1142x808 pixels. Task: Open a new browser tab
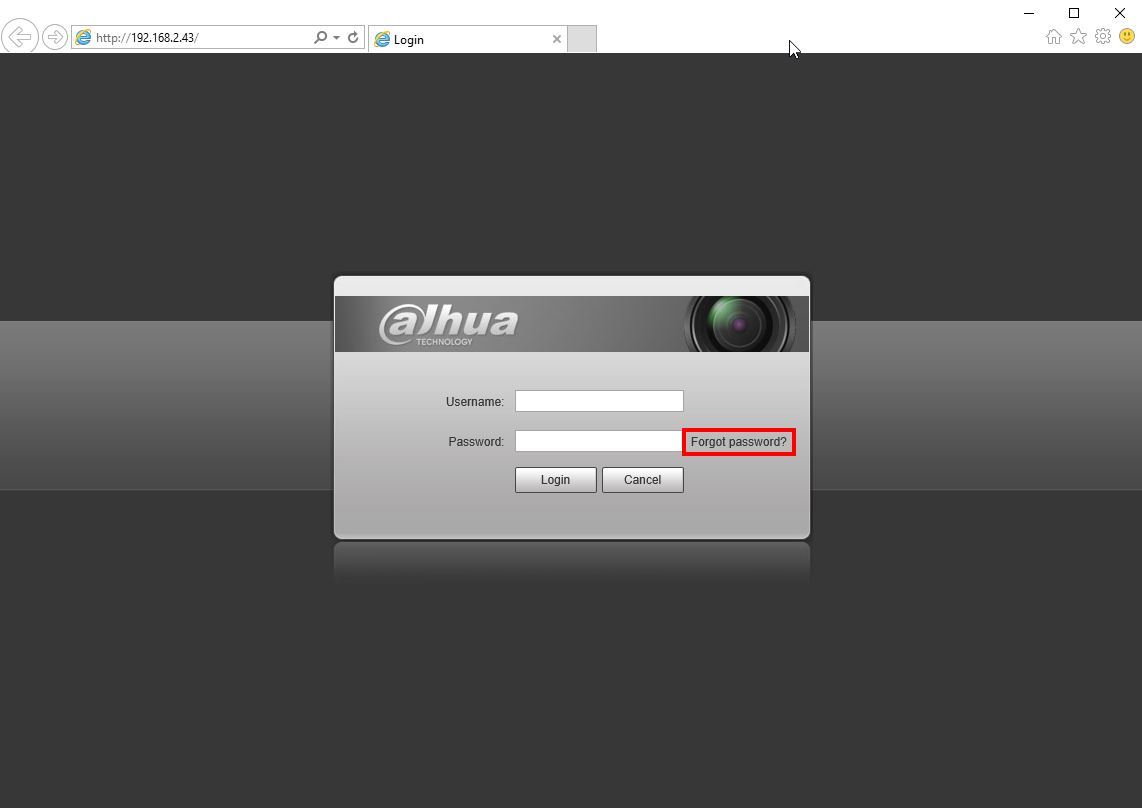click(x=581, y=38)
